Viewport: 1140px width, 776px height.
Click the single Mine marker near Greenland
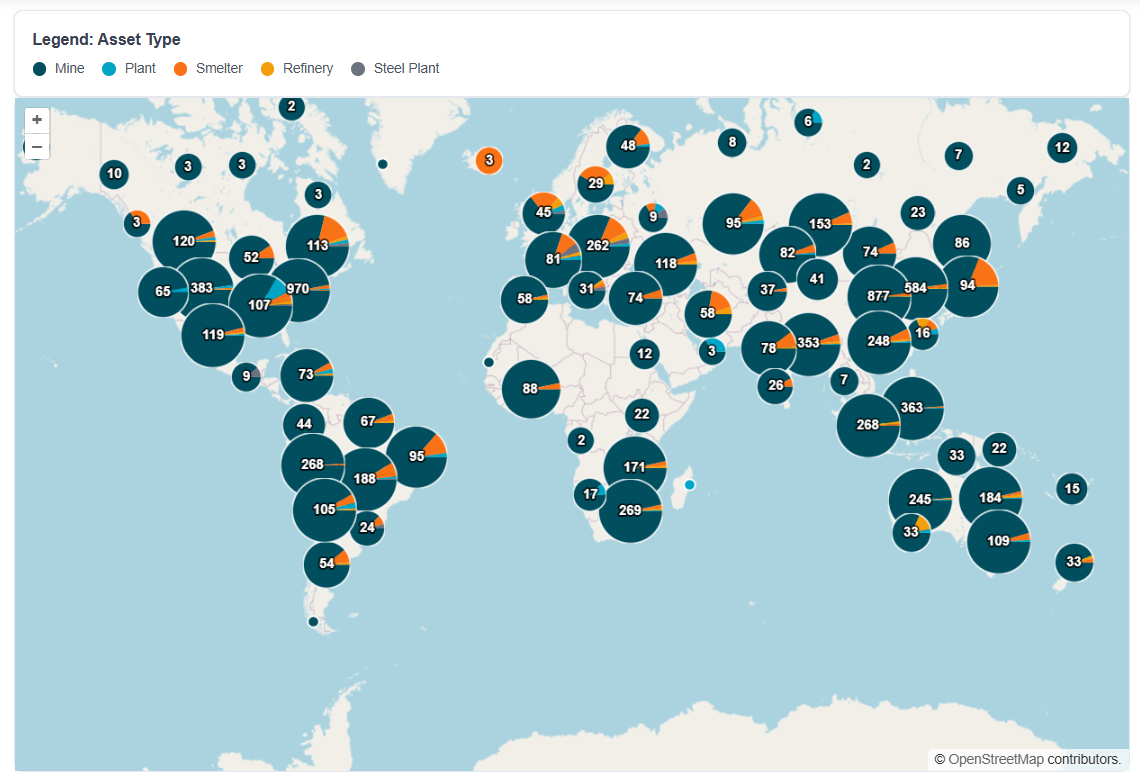(x=382, y=164)
